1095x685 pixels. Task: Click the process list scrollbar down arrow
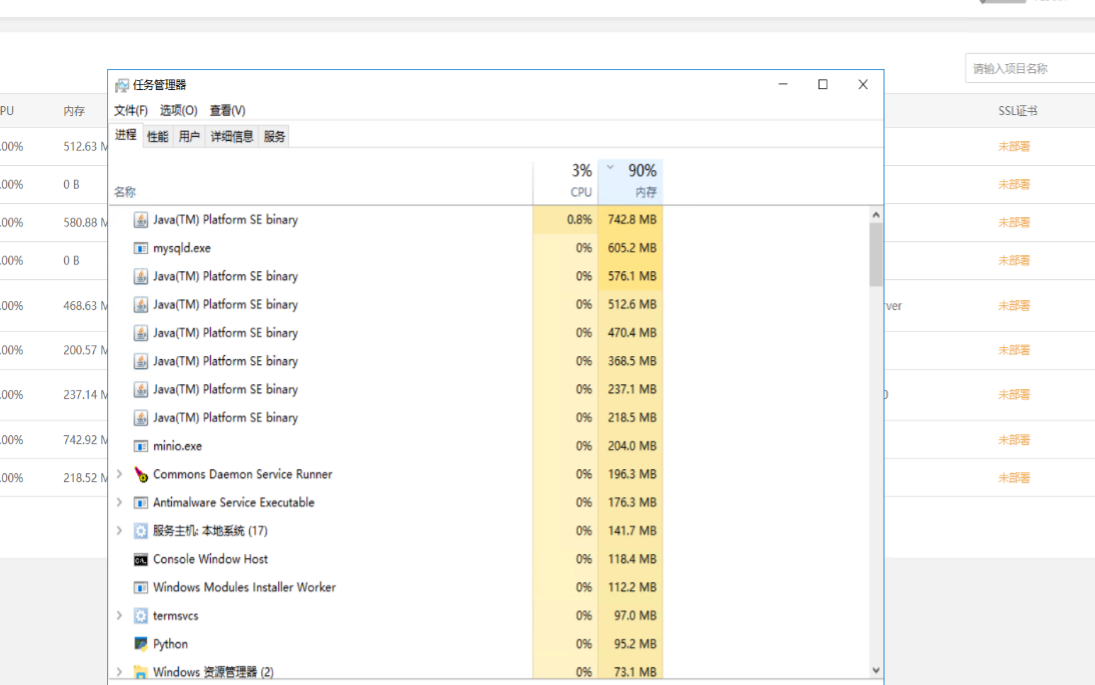876,671
